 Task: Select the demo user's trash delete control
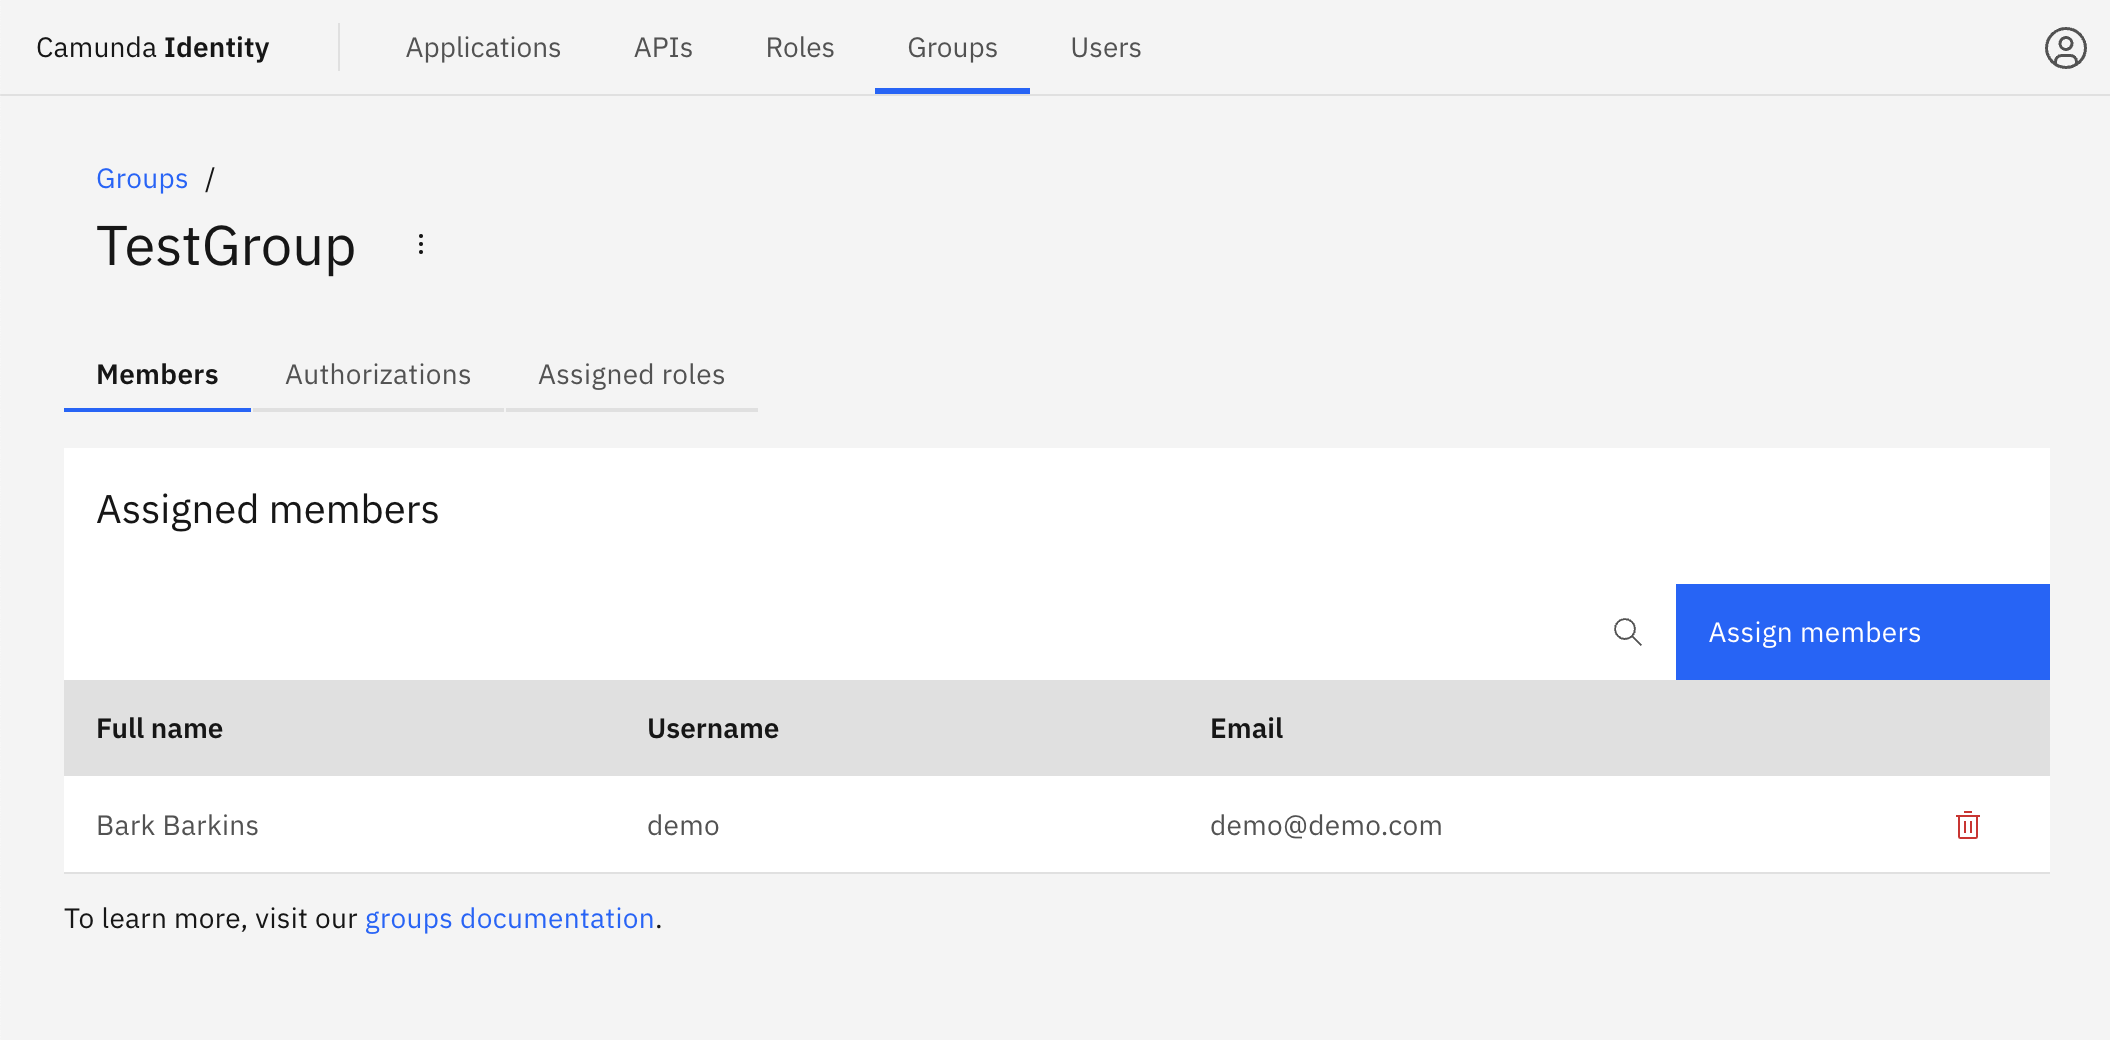pyautogui.click(x=1966, y=825)
